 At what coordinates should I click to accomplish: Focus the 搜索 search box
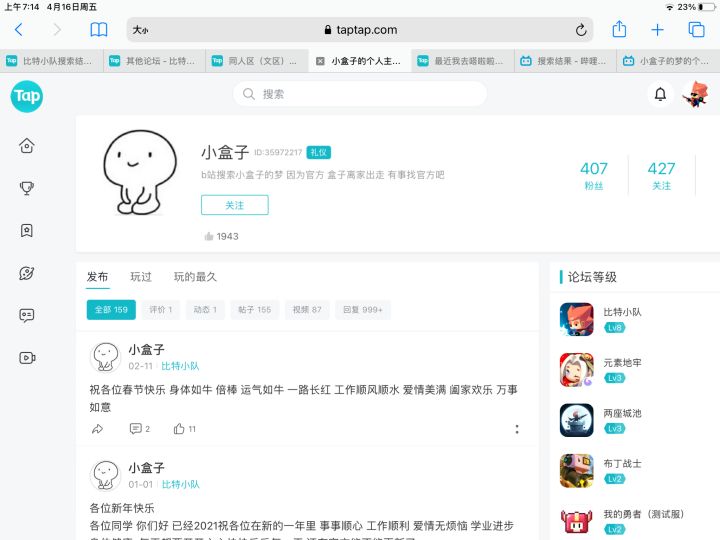[360, 94]
